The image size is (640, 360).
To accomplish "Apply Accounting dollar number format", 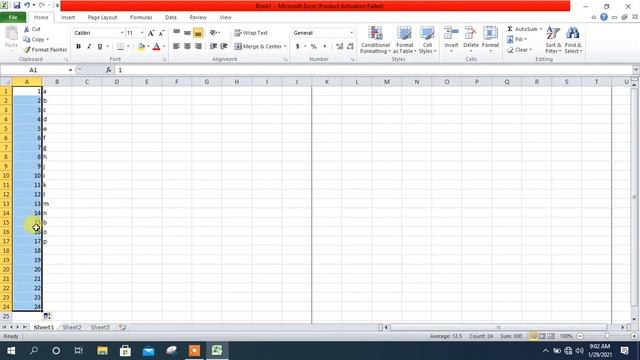I will pyautogui.click(x=298, y=47).
